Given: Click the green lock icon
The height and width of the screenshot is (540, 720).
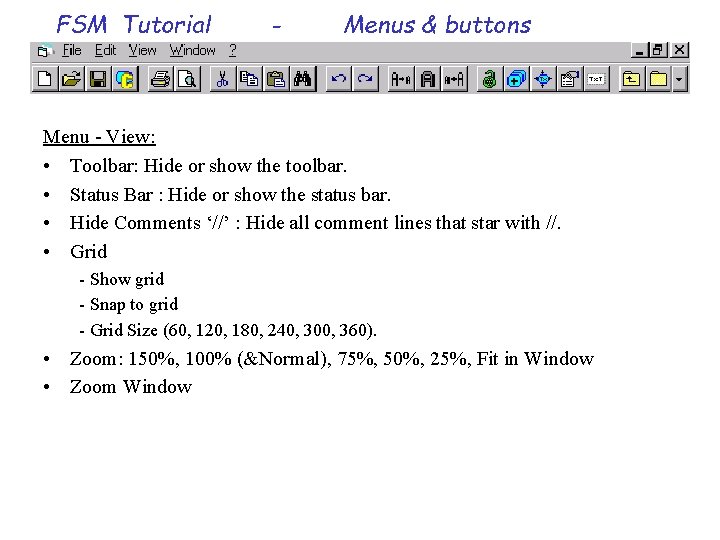Looking at the screenshot, I should tap(490, 79).
